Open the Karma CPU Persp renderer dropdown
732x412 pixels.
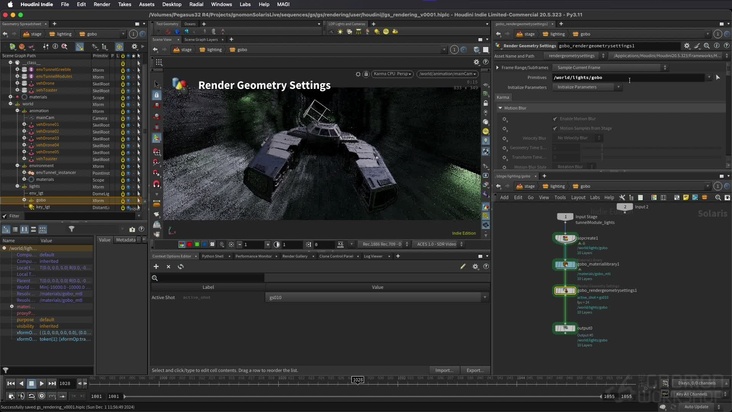(392, 74)
